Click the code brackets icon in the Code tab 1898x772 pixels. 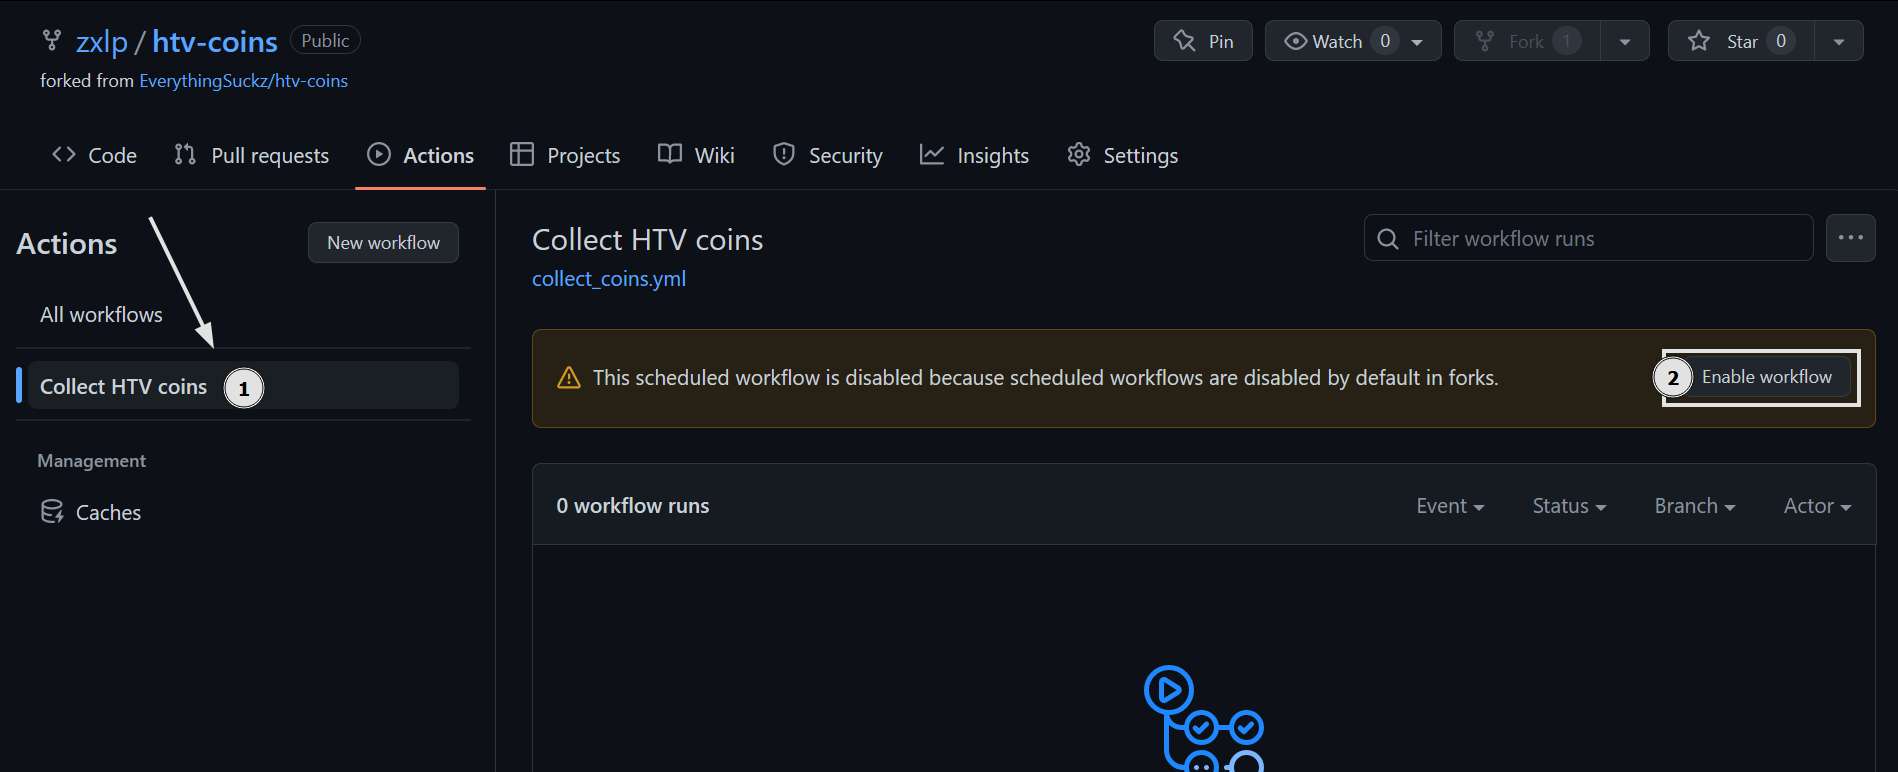tap(64, 154)
